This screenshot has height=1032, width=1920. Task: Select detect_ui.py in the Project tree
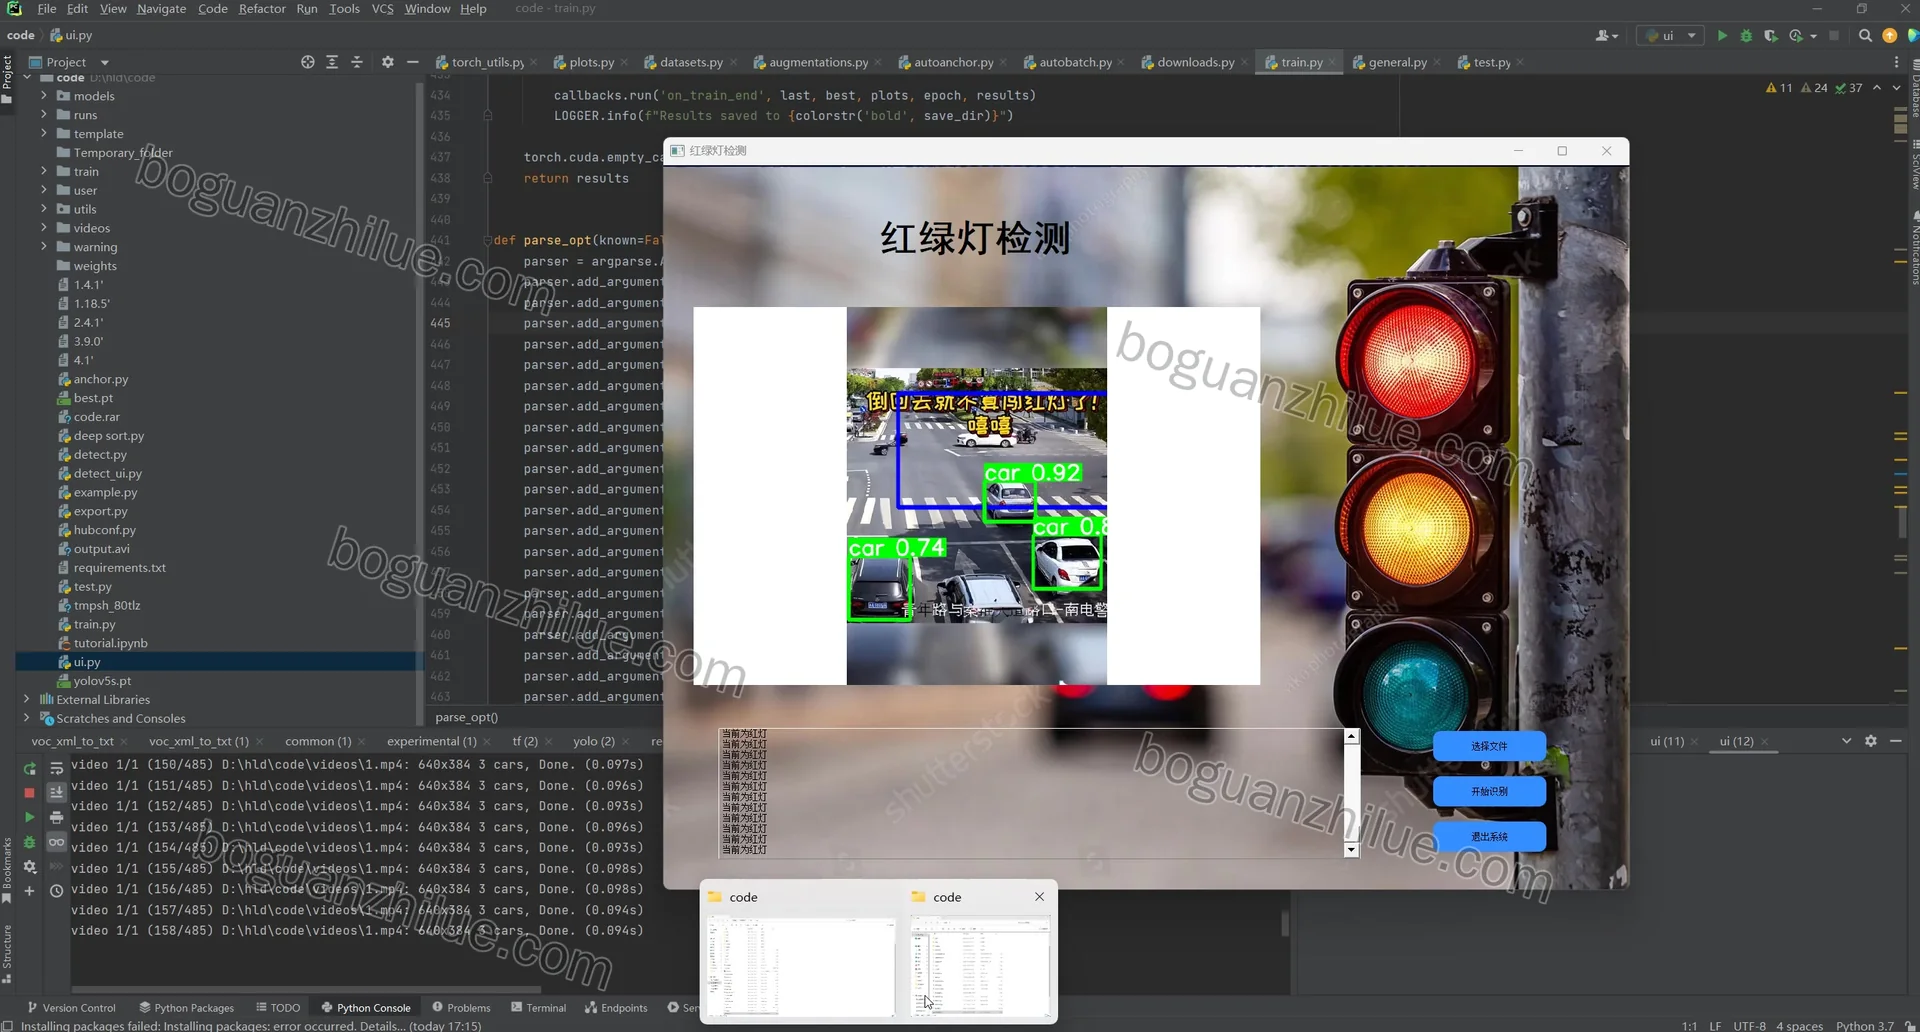pos(108,473)
